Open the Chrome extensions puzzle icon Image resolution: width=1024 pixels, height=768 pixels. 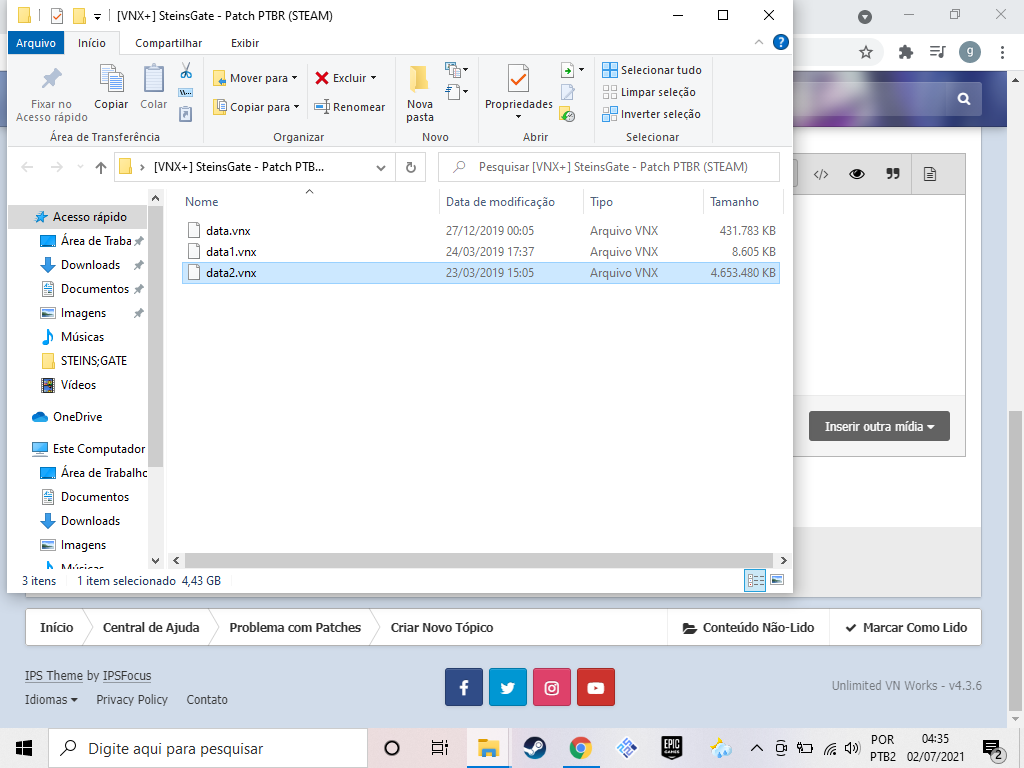pyautogui.click(x=905, y=52)
